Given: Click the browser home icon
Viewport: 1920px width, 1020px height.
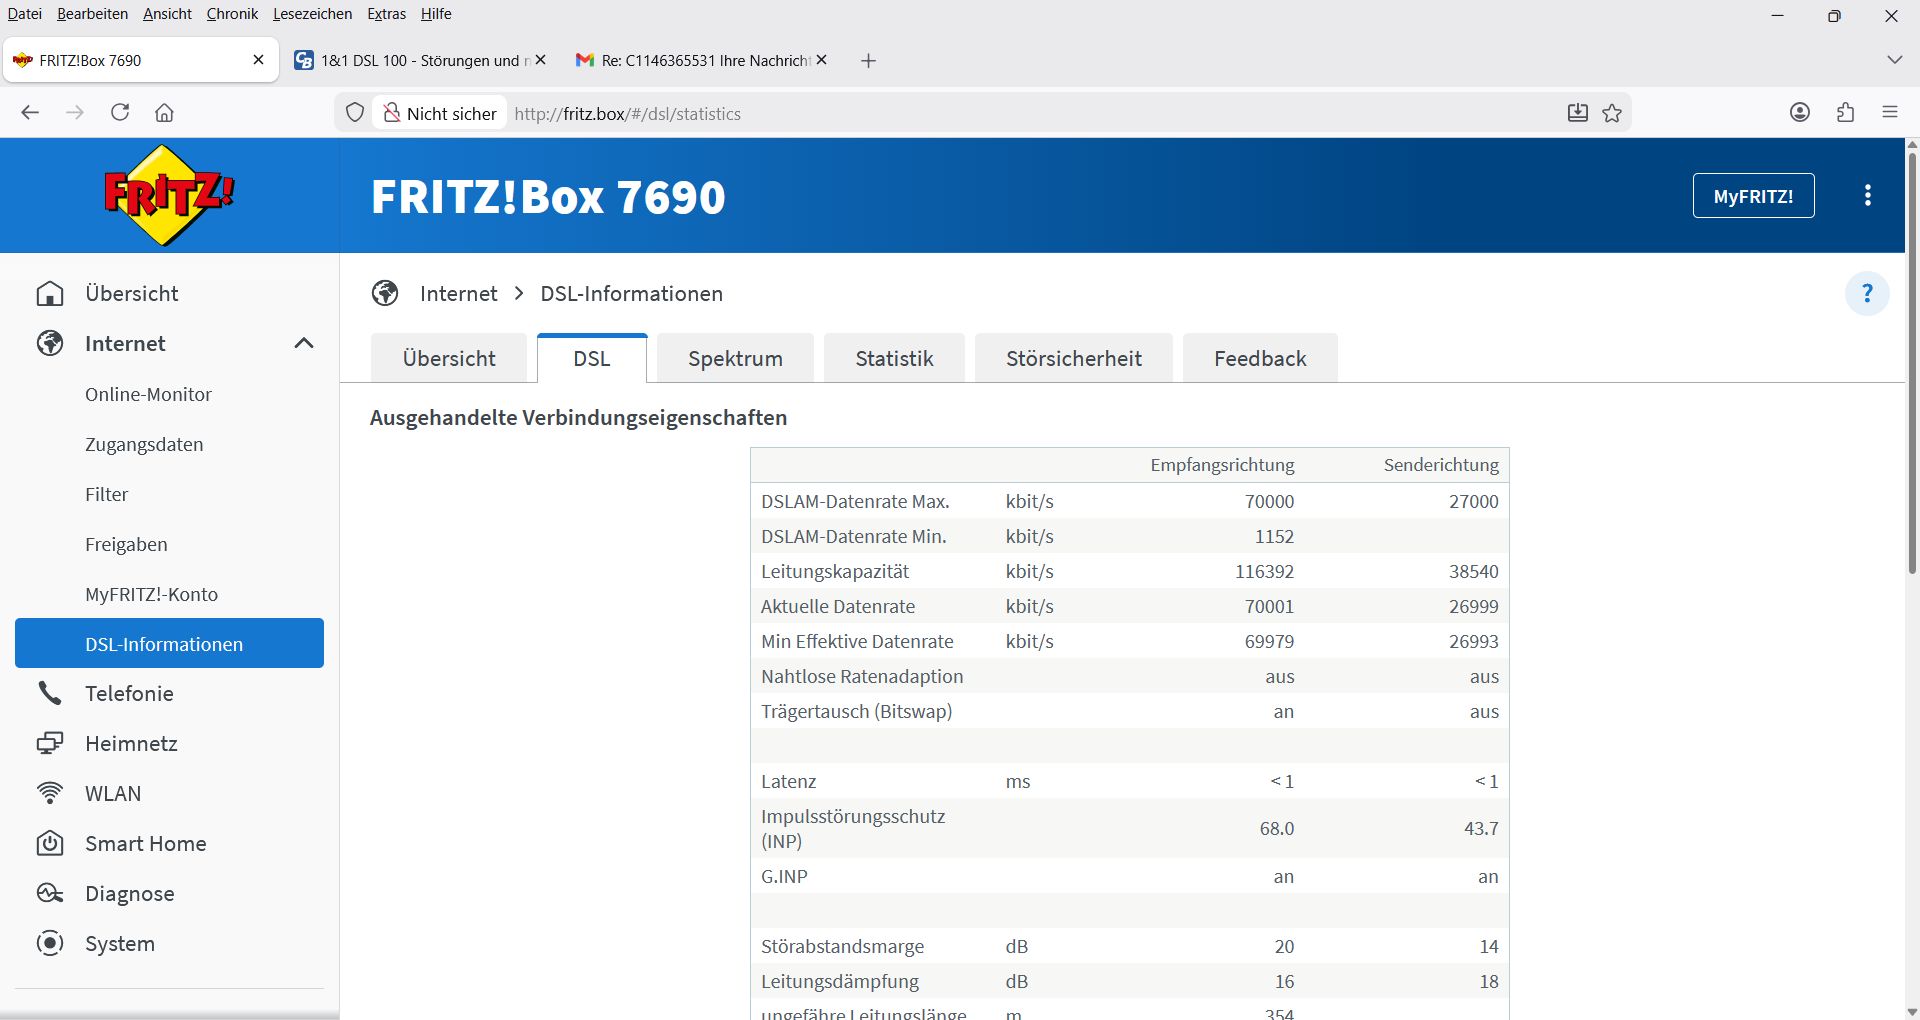Looking at the screenshot, I should click(x=165, y=113).
